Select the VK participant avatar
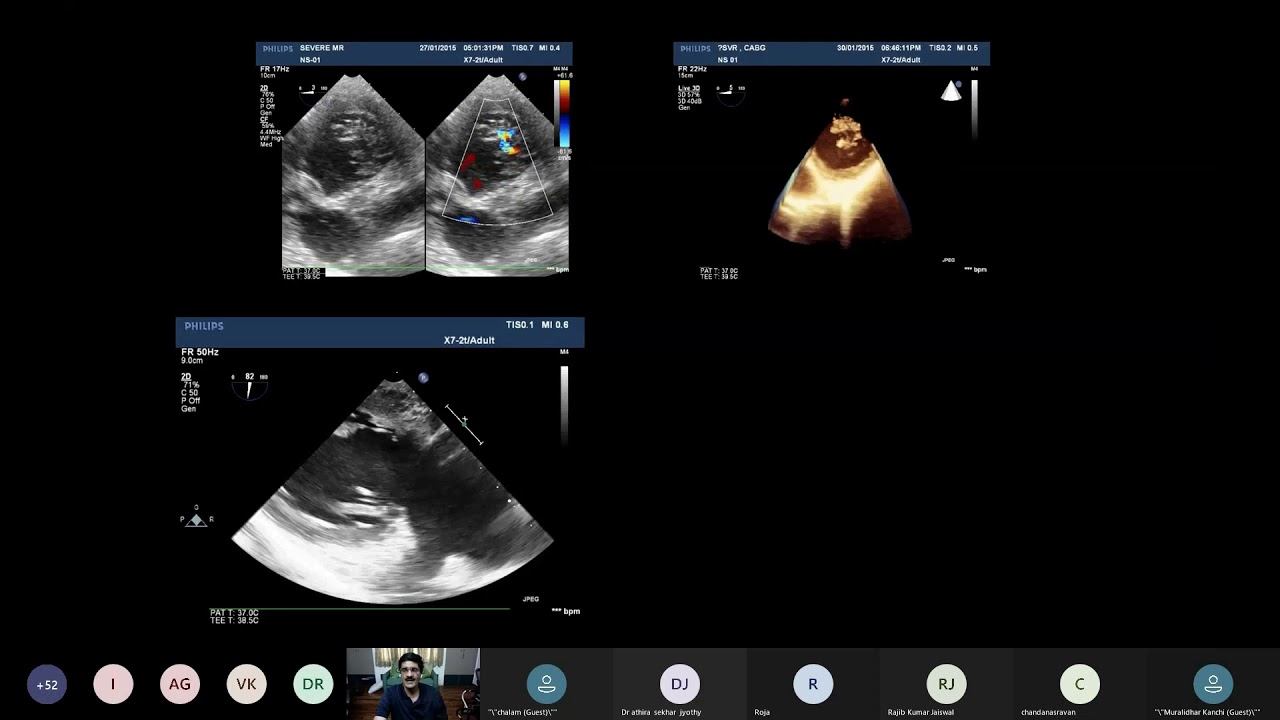1280x720 pixels. click(x=246, y=684)
